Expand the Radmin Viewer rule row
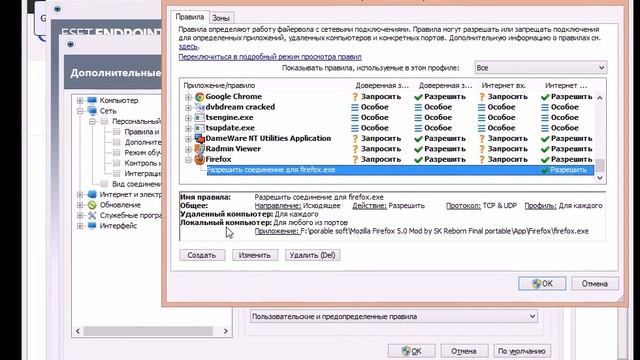The image size is (640, 360). click(x=188, y=149)
